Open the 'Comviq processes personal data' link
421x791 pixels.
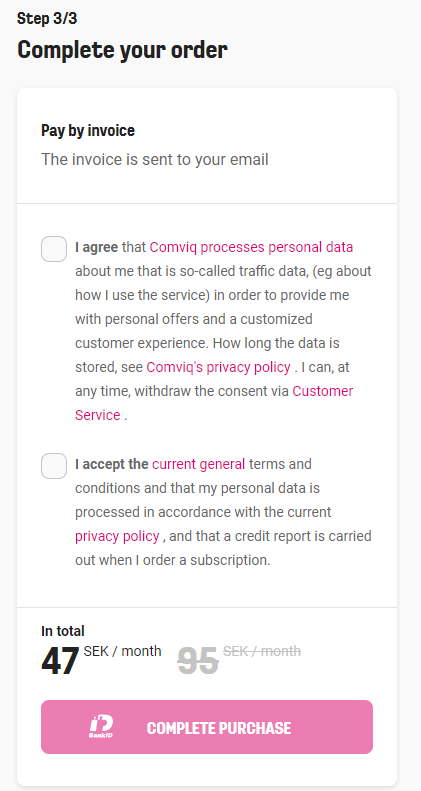pos(251,247)
